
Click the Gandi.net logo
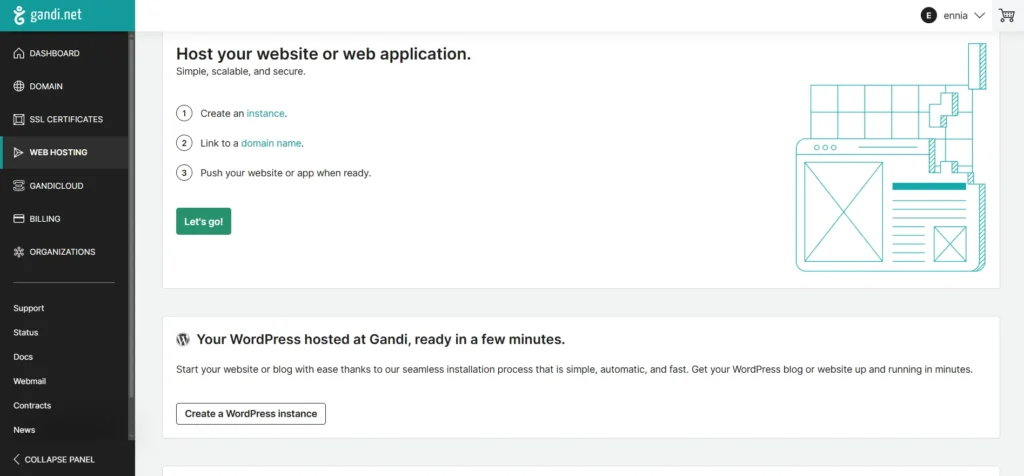(48, 14)
